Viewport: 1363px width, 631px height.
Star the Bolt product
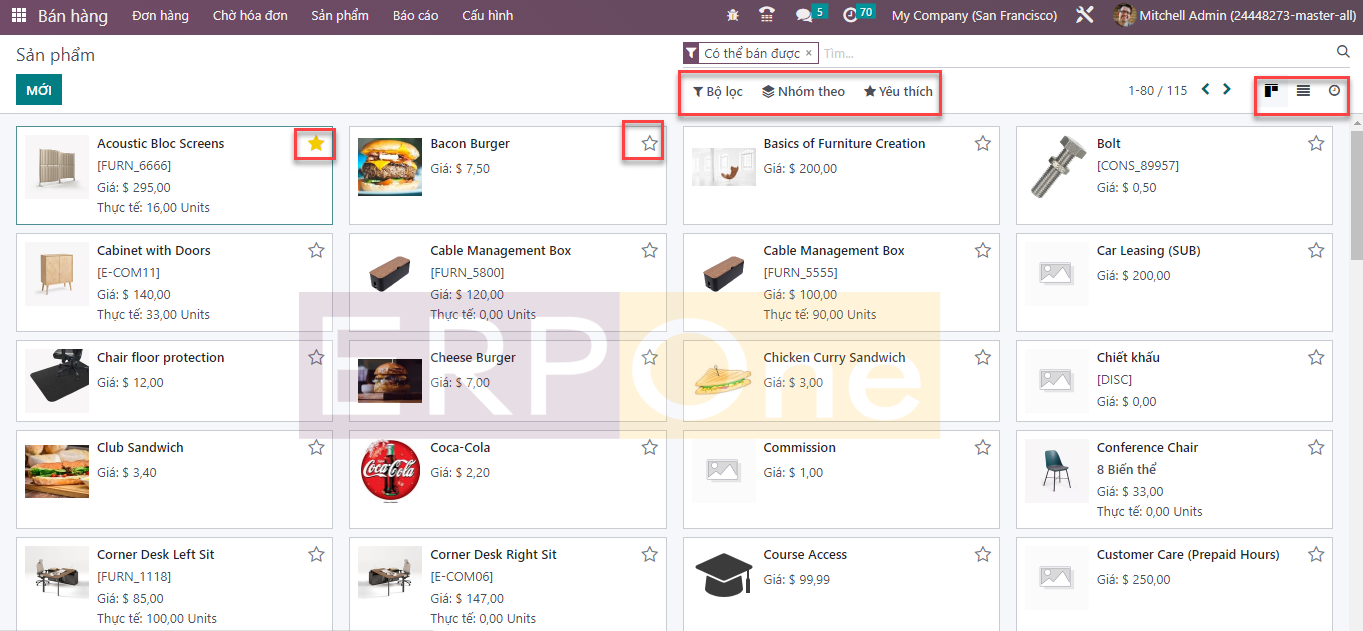[1316, 144]
